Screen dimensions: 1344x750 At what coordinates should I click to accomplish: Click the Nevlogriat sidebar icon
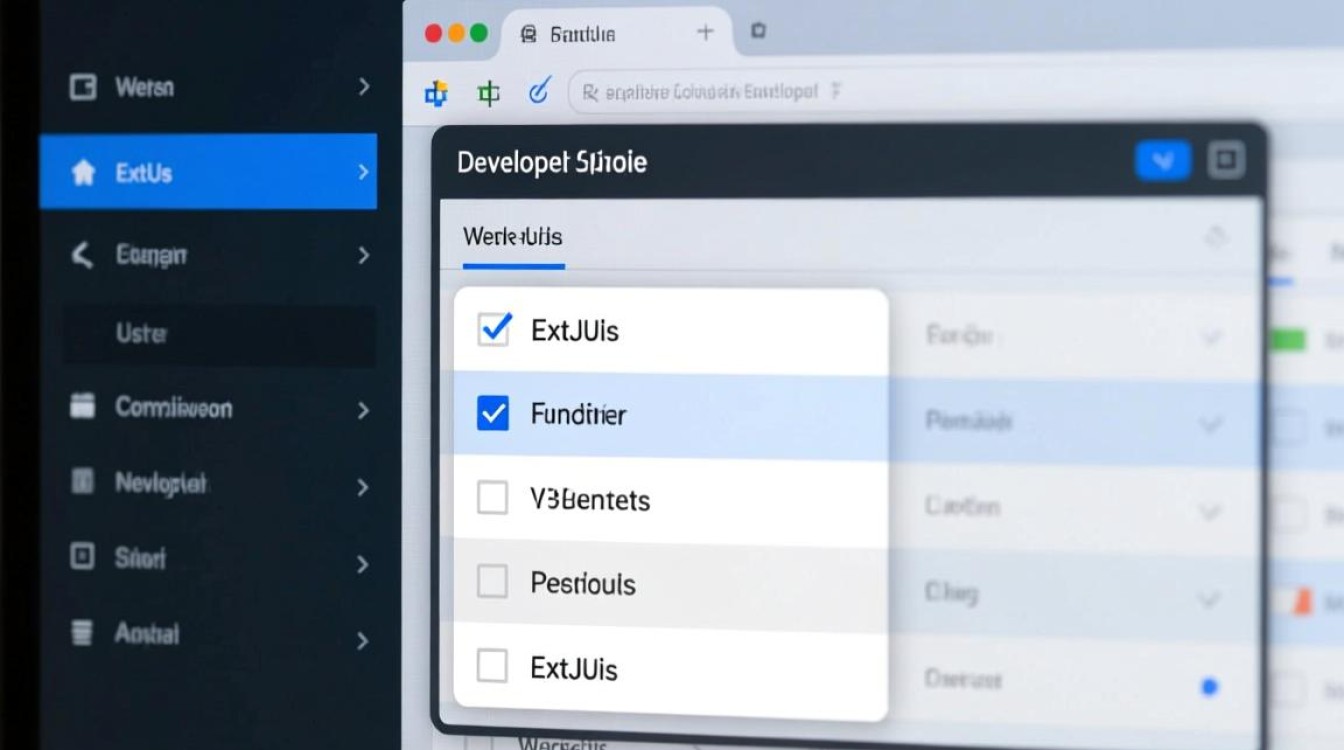(83, 482)
